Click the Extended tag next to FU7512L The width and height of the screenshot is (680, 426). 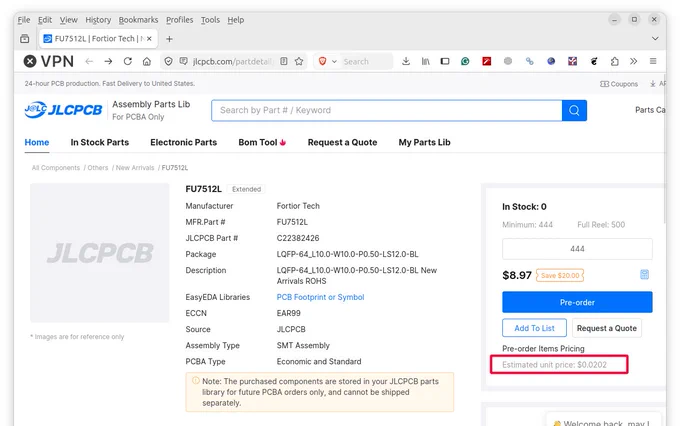[x=246, y=189]
